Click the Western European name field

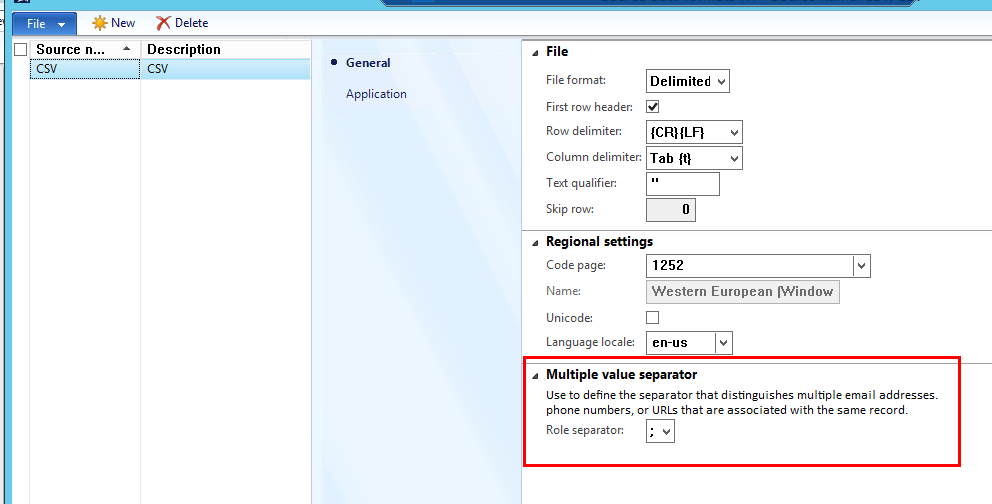[x=743, y=292]
